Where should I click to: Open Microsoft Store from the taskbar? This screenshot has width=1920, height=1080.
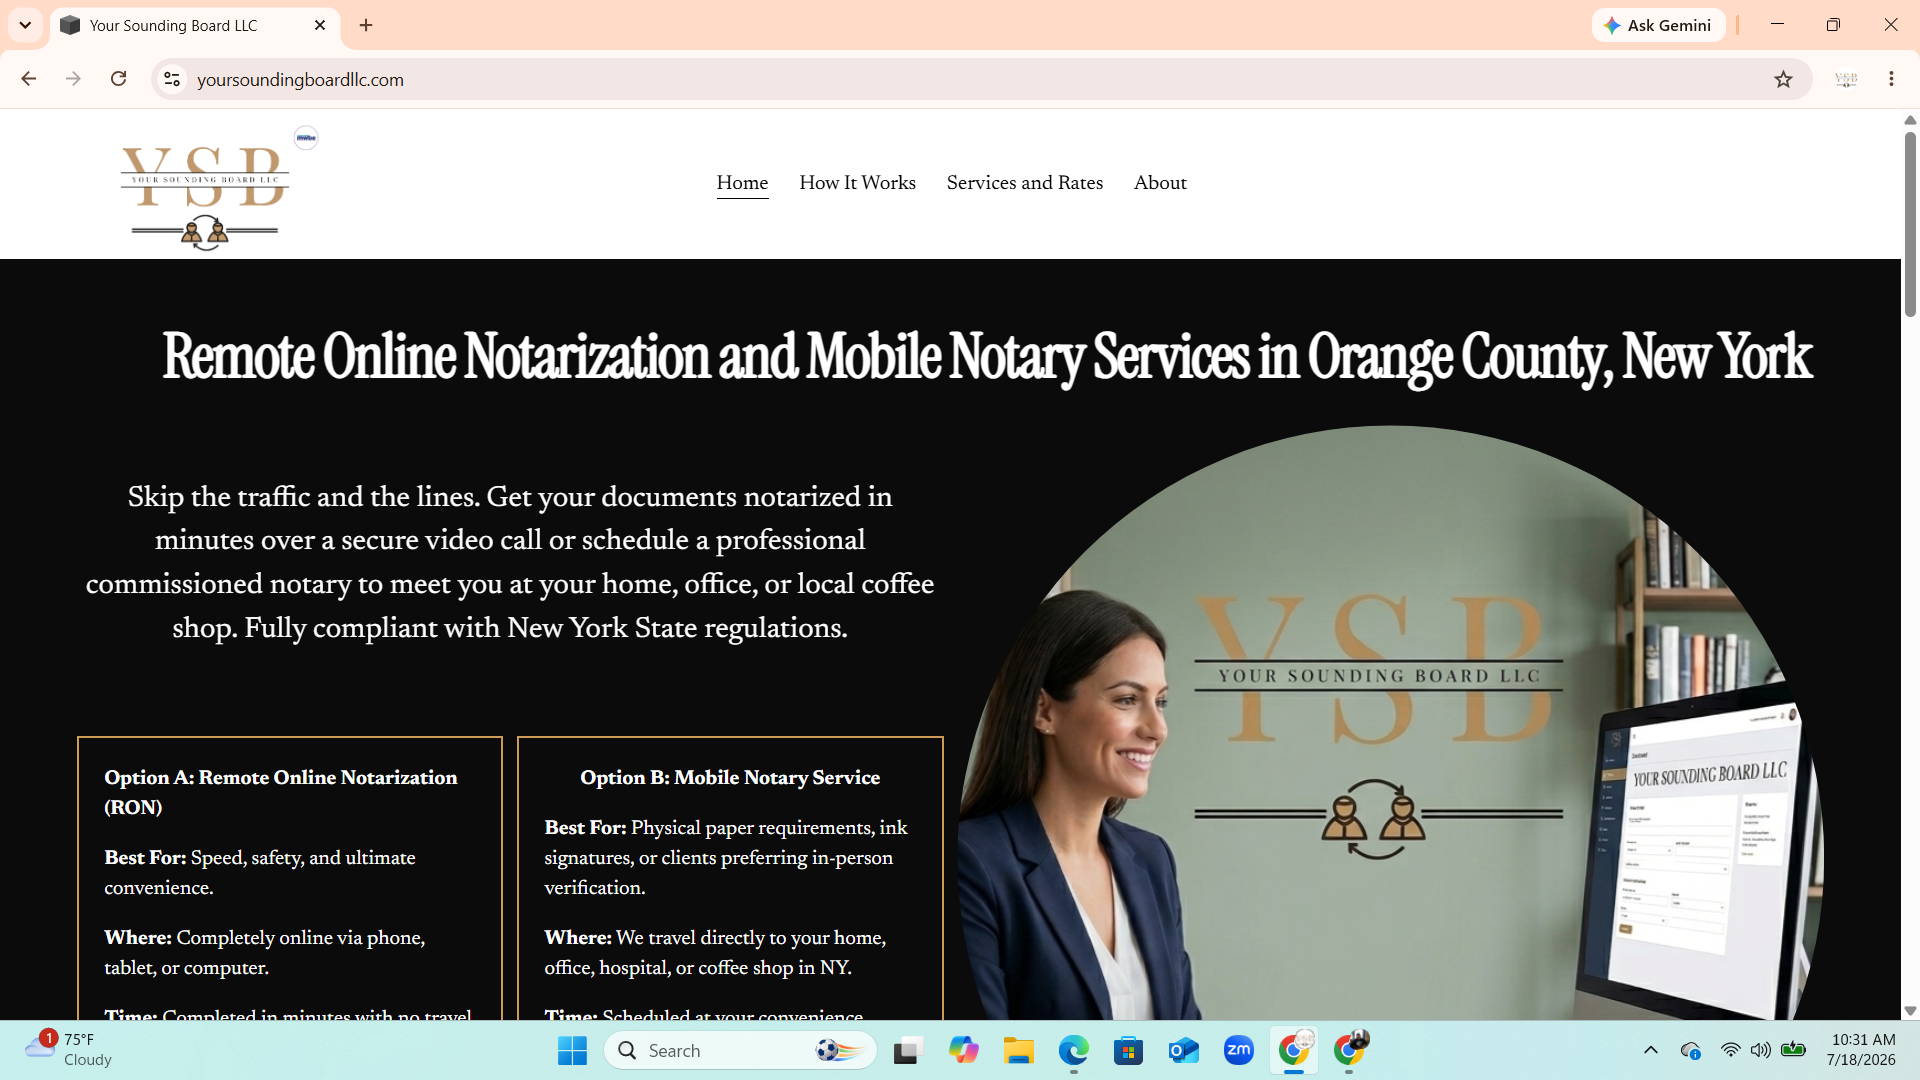[x=1128, y=1051]
